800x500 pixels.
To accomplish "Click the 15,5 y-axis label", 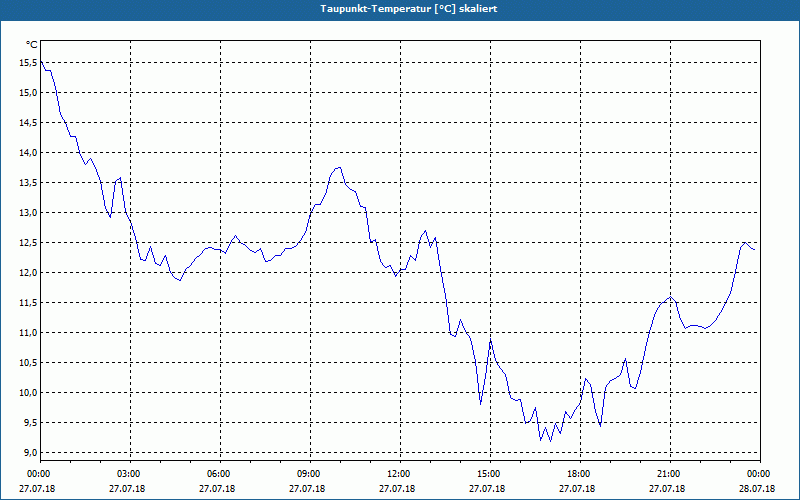I will 29,63.
